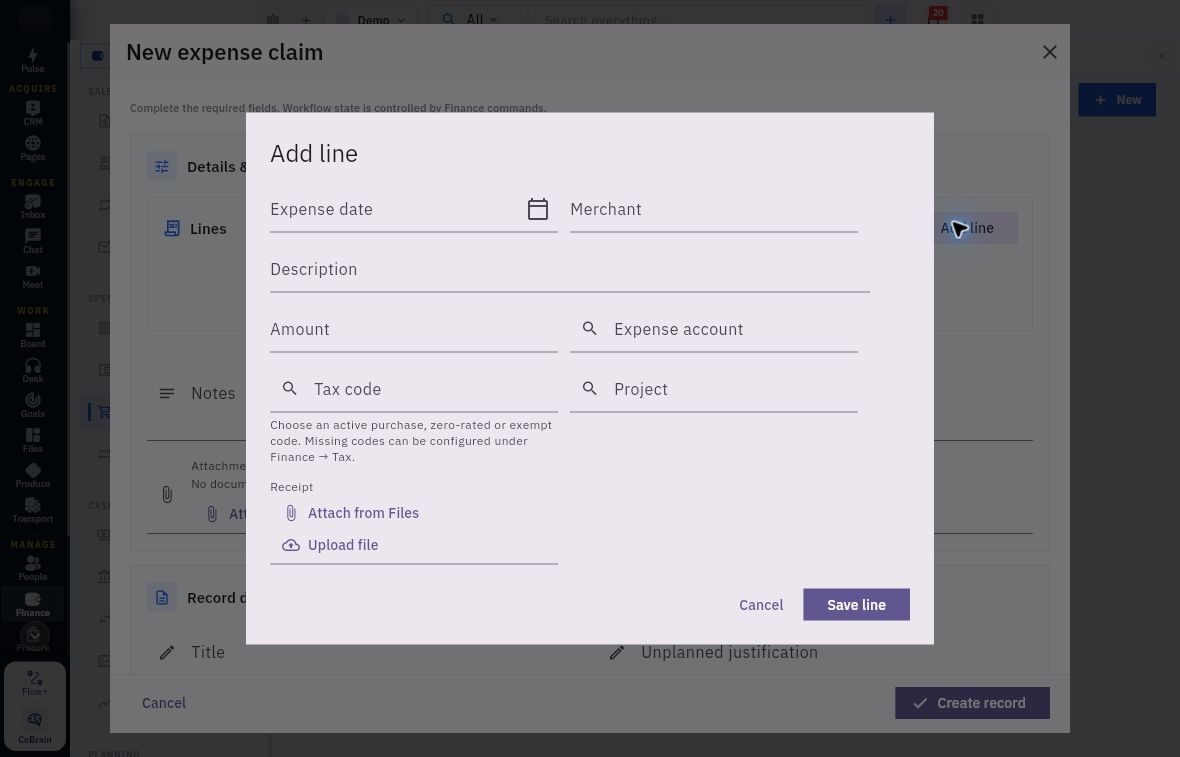Image resolution: width=1180 pixels, height=757 pixels.
Task: Save the expense line
Action: (x=856, y=605)
